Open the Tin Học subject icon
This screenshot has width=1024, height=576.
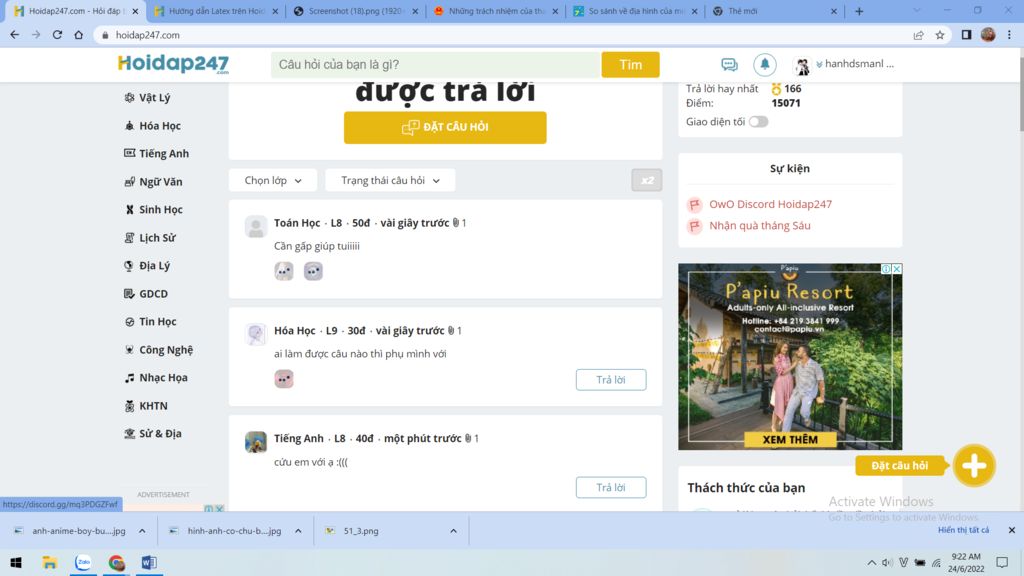[129, 322]
